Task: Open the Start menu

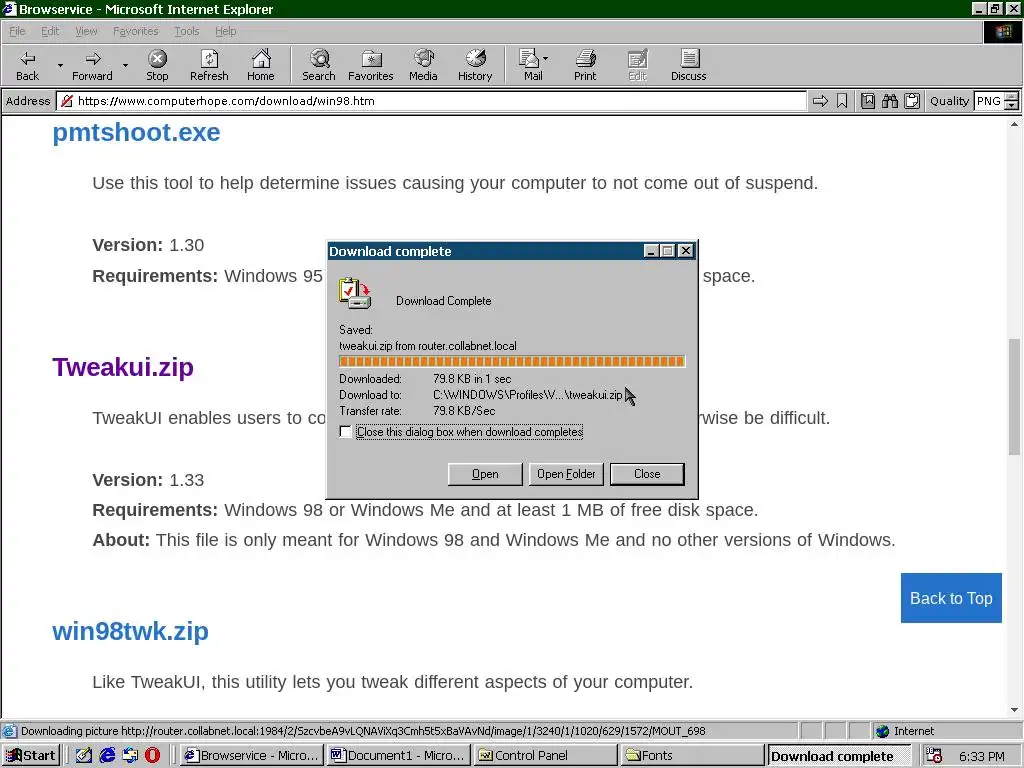Action: point(31,756)
